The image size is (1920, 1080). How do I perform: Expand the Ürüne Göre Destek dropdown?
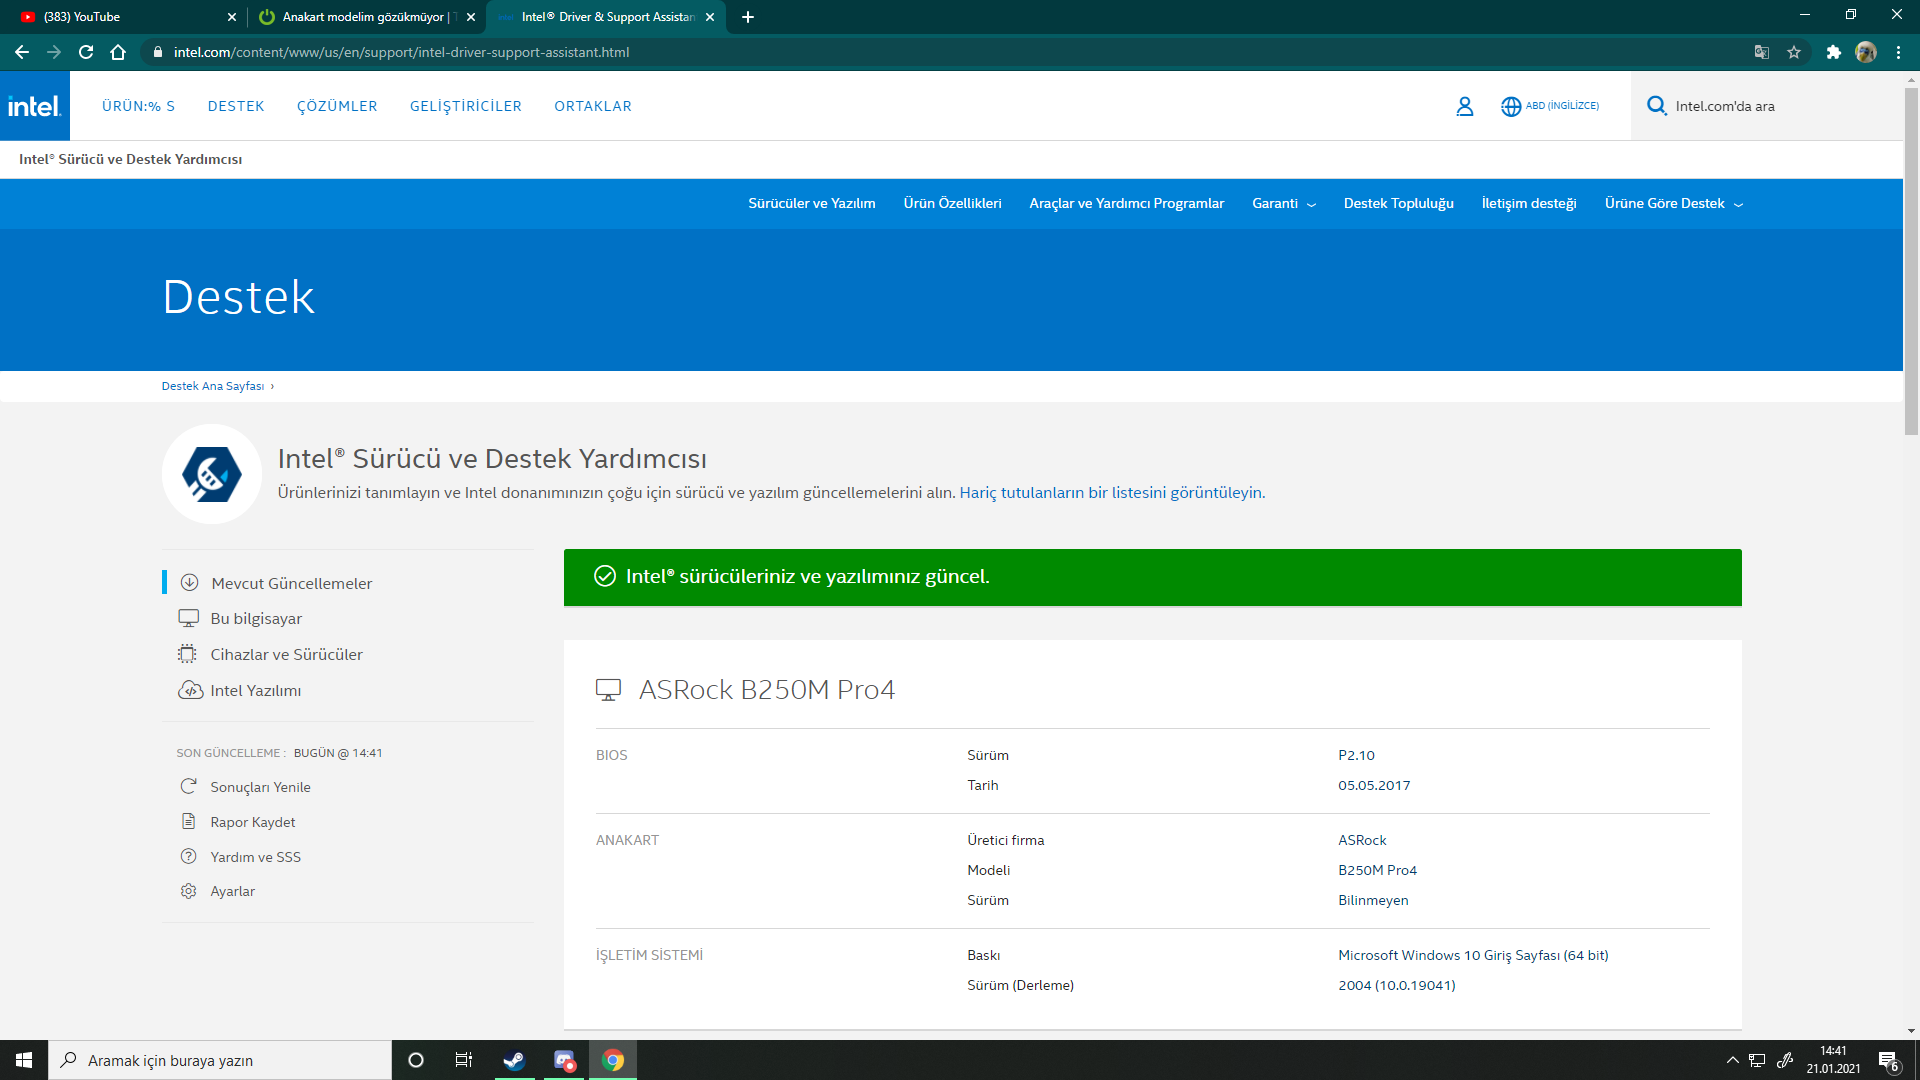[1673, 203]
